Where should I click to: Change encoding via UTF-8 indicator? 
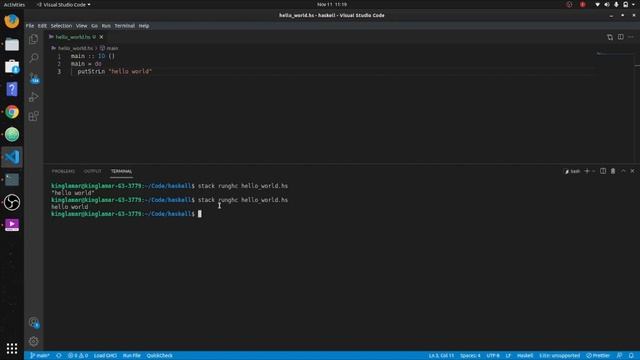click(493, 356)
